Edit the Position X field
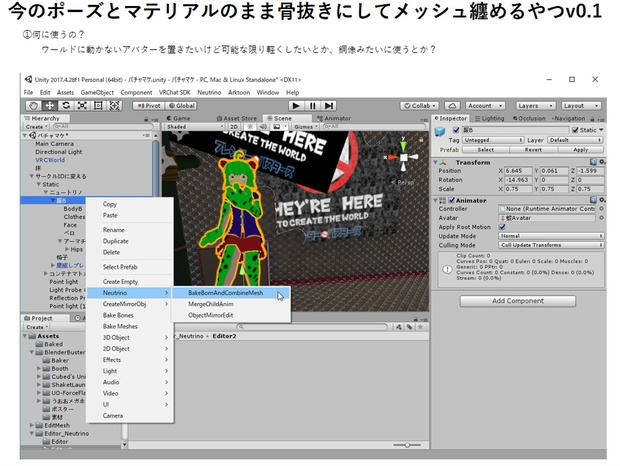 (518, 171)
